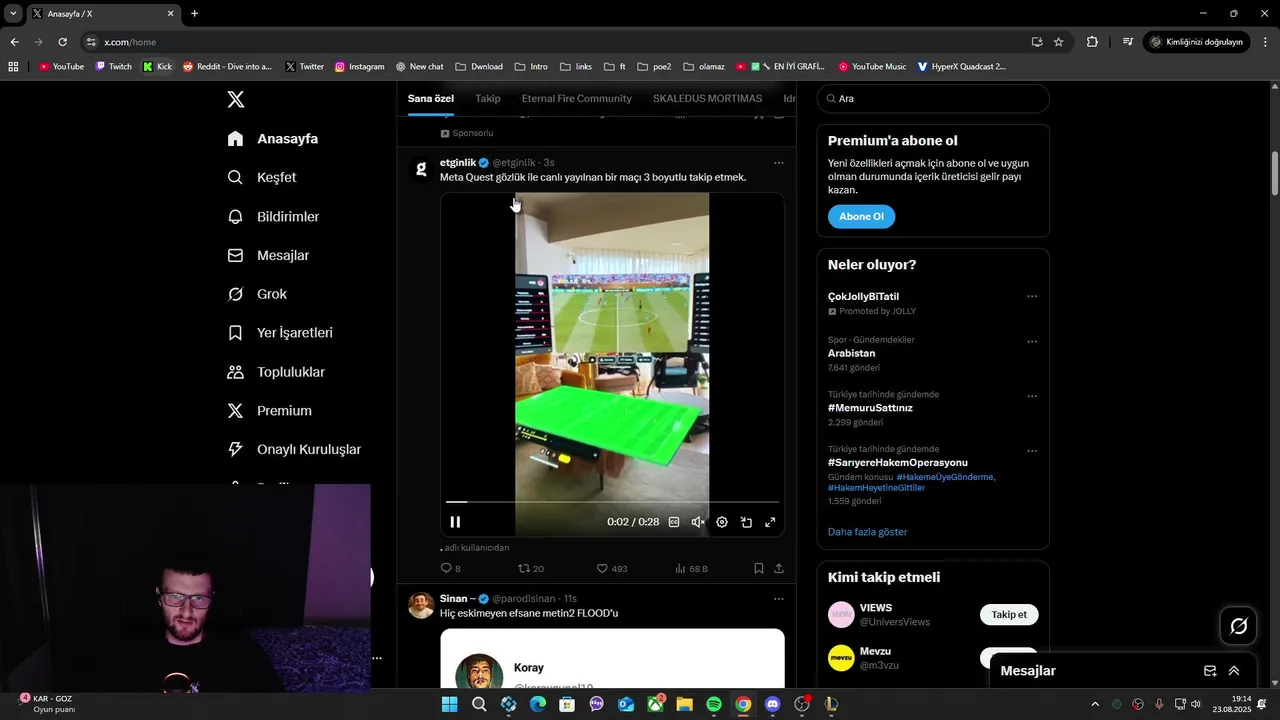This screenshot has width=1280, height=720.
Task: Open Keşfet explore page
Action: tap(262, 177)
